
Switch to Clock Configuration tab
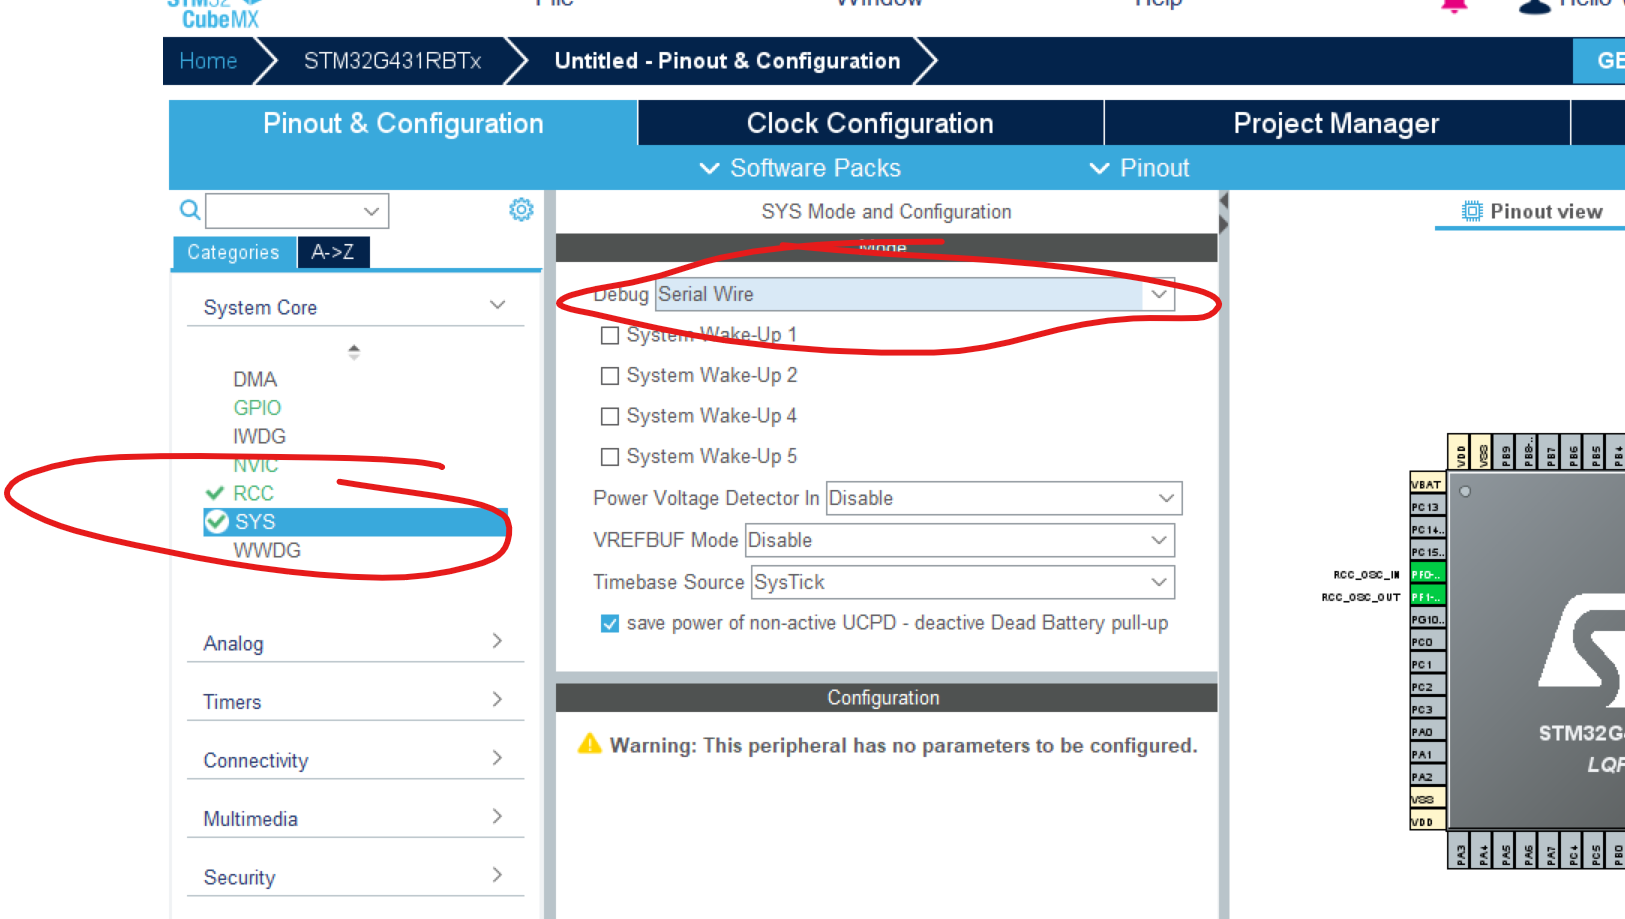(x=870, y=123)
